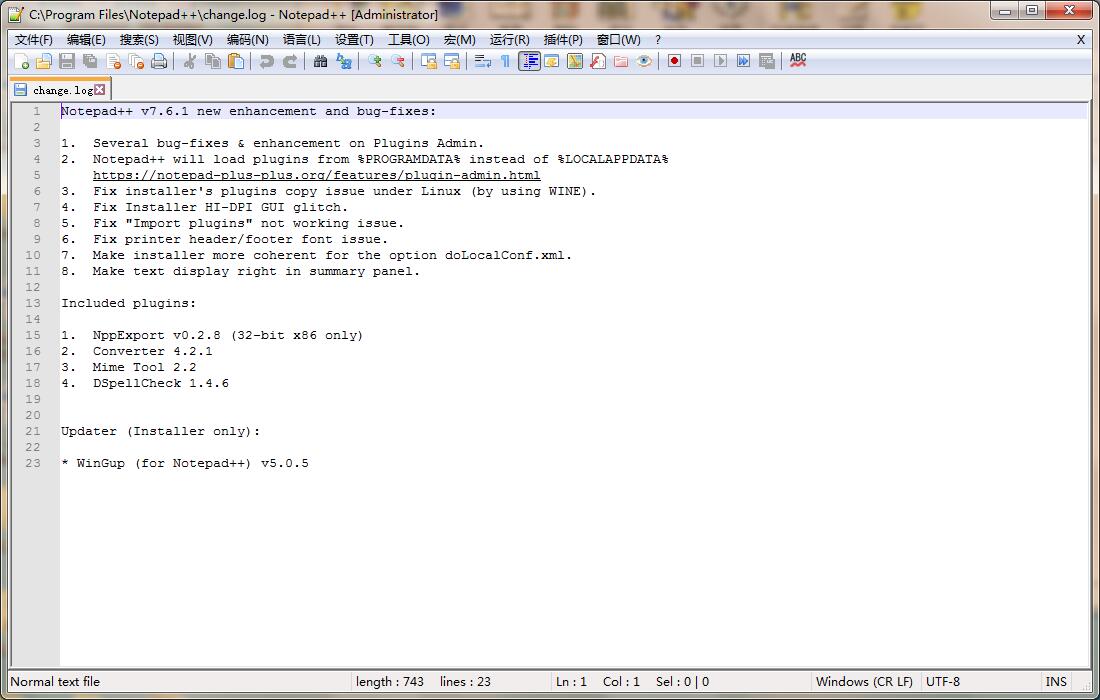1100x700 pixels.
Task: Open the 宏(M) menu
Action: [x=460, y=40]
